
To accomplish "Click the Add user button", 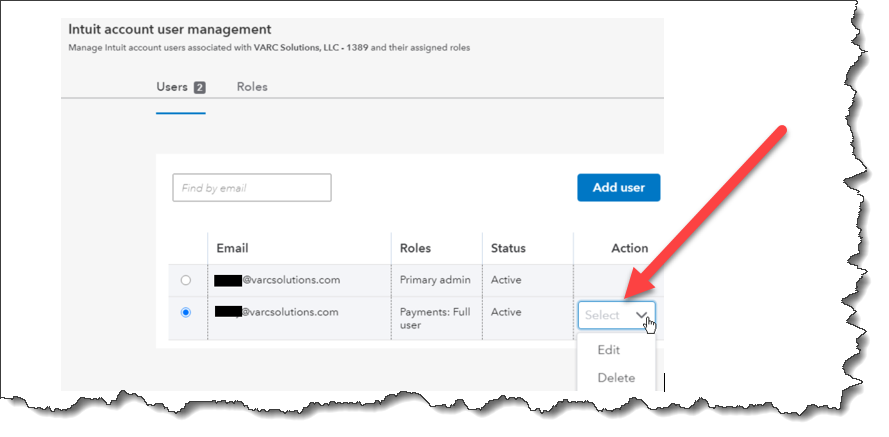I will click(619, 188).
